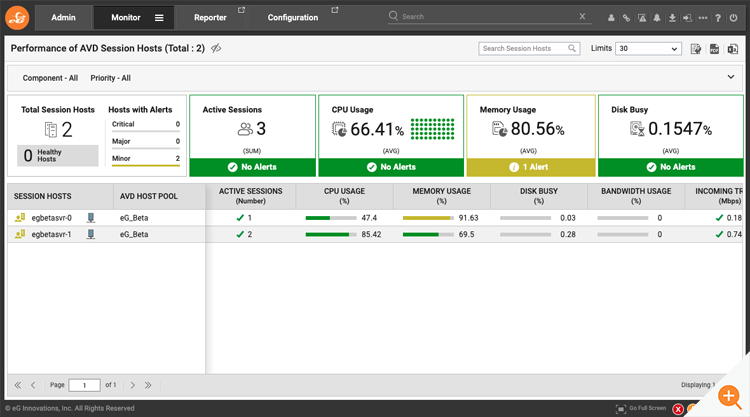Click the Disk Busy No Alerts bar
The height and width of the screenshot is (417, 750).
(671, 167)
